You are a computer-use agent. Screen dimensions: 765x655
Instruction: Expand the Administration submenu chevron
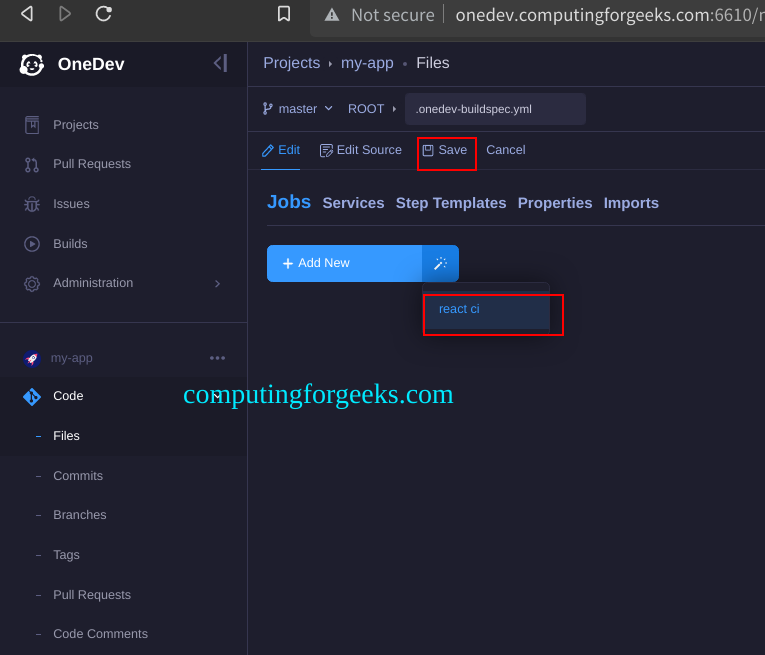(218, 283)
